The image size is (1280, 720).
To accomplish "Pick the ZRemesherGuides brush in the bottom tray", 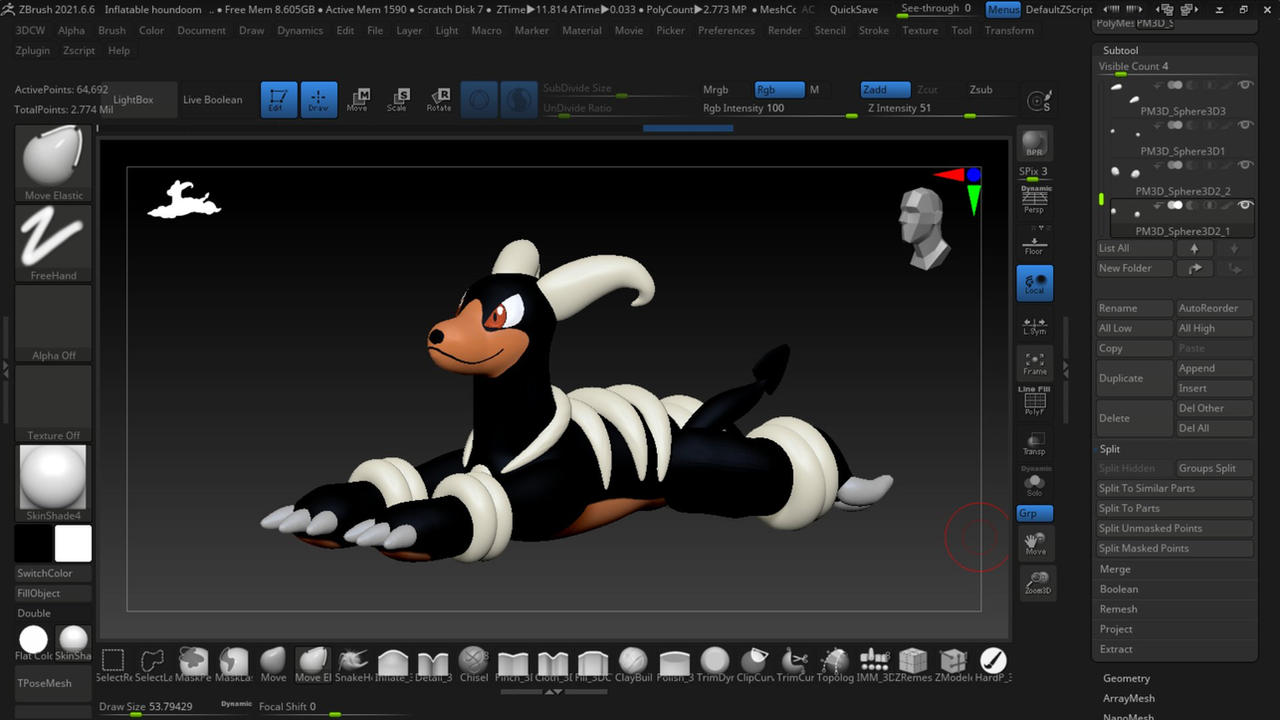I will click(913, 663).
